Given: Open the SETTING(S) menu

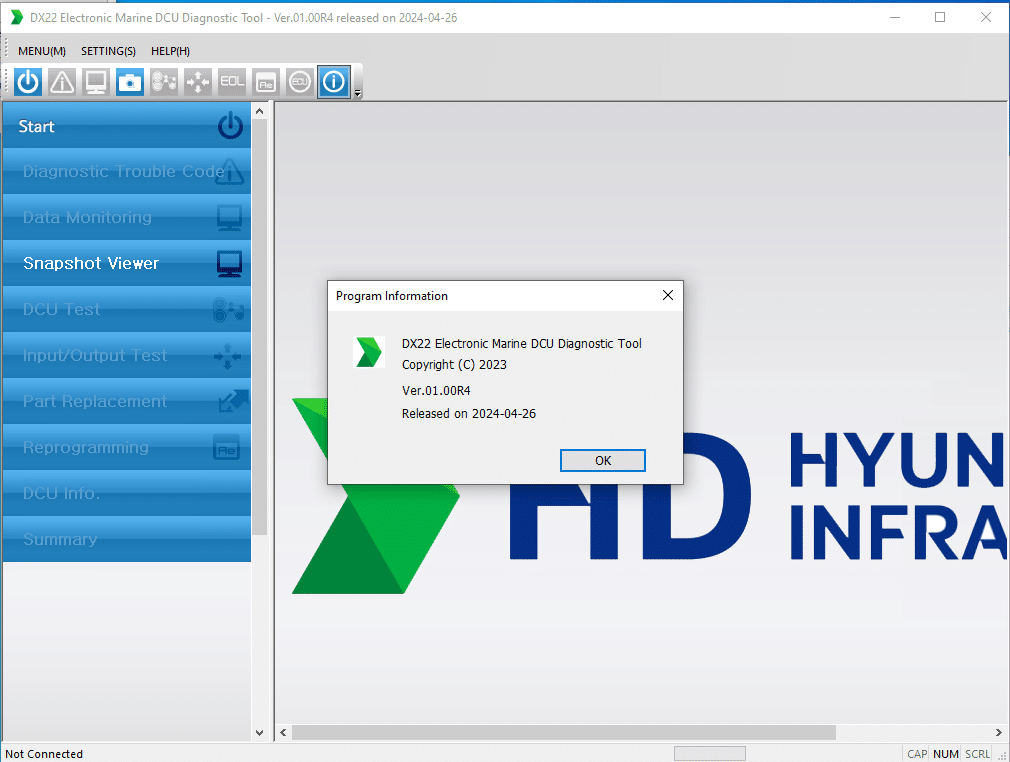Looking at the screenshot, I should (108, 51).
